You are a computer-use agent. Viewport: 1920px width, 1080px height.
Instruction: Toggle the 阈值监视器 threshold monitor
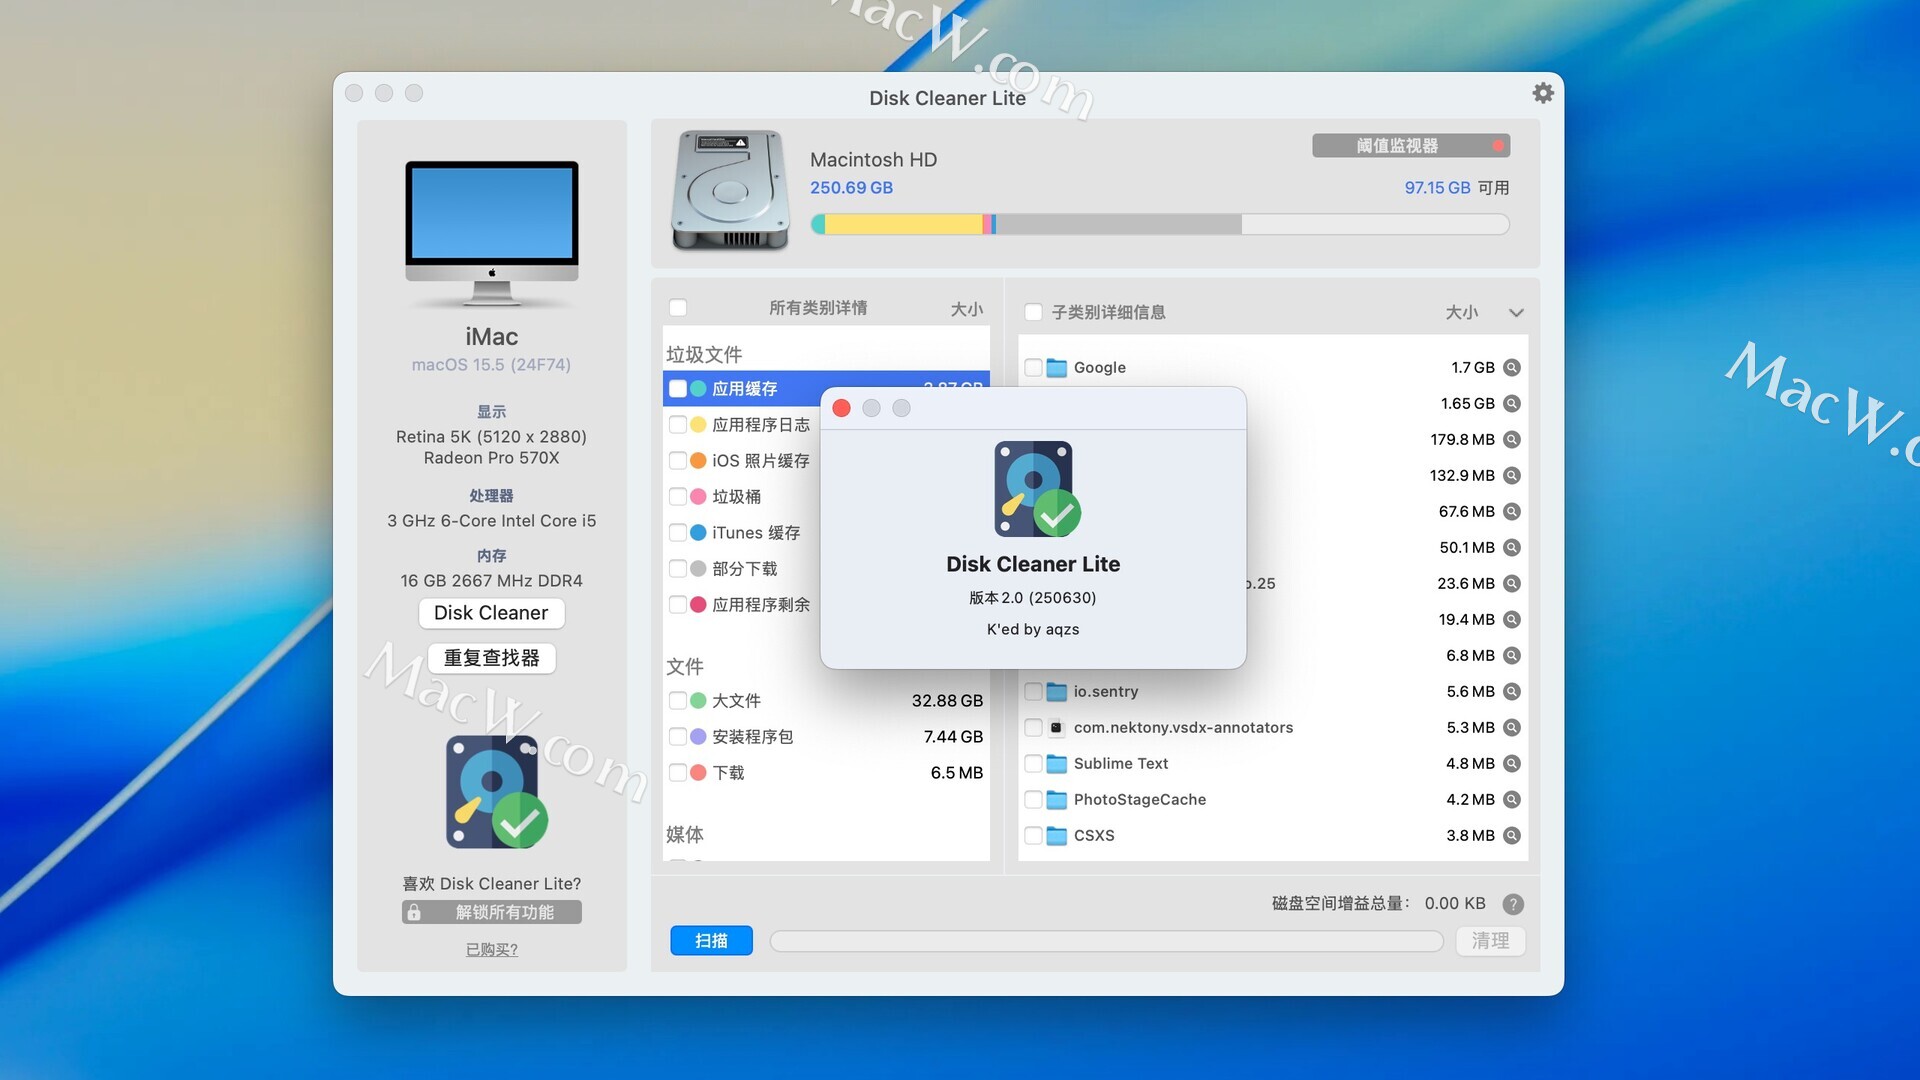pos(1411,146)
